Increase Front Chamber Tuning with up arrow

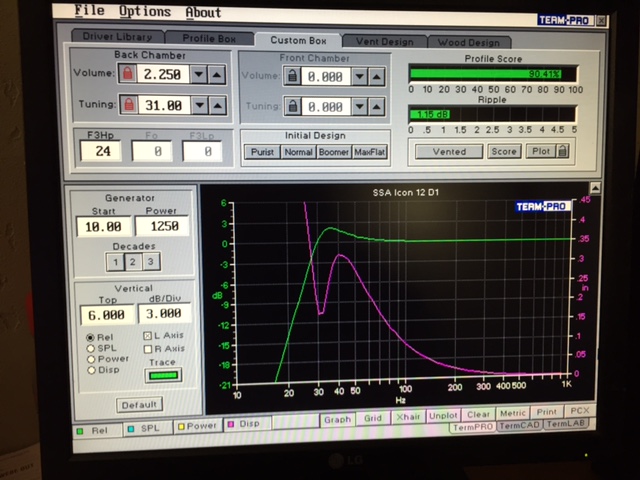pyautogui.click(x=376, y=107)
